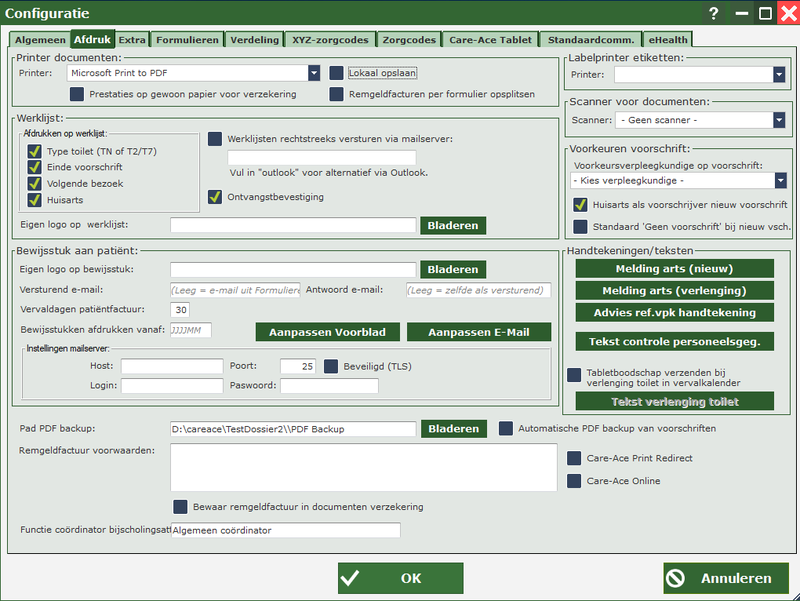
Task: Uncheck Huisarts on werklijst
Action: tap(34, 199)
